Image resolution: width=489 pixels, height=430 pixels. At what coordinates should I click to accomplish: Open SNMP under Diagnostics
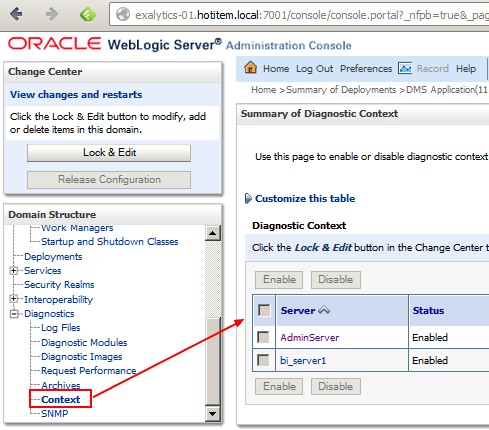tap(54, 413)
